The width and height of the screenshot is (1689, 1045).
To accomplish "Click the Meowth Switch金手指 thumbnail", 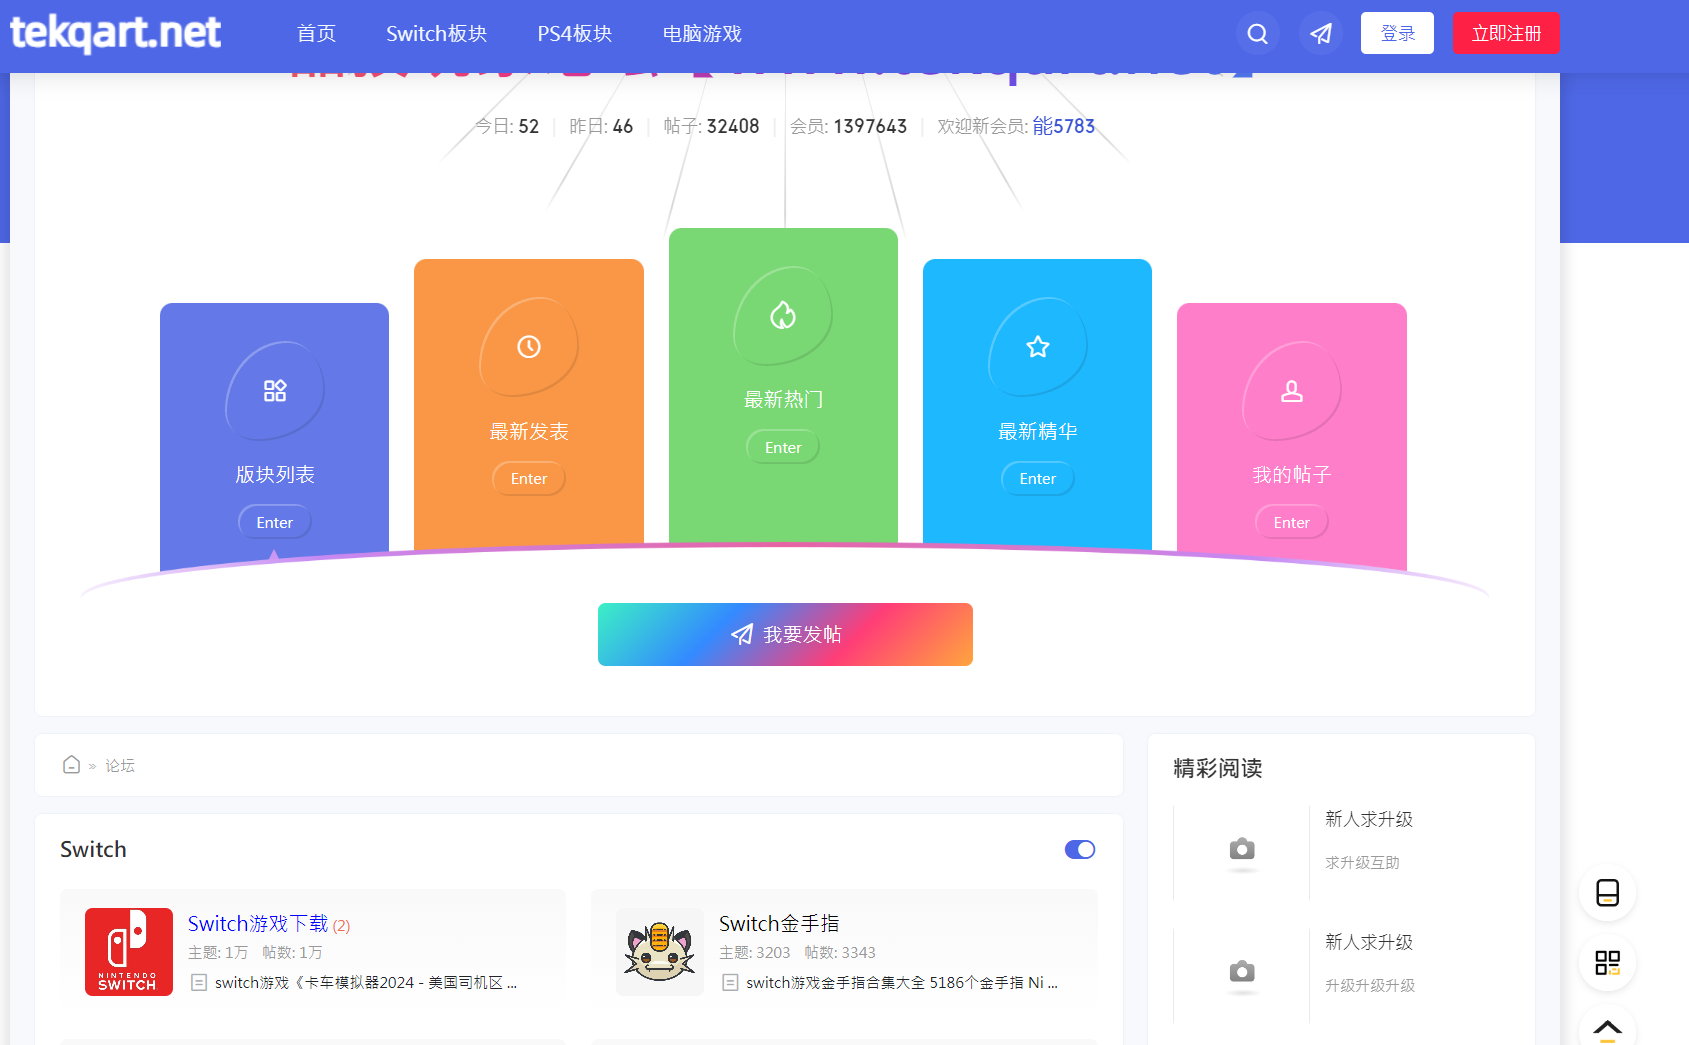I will pos(659,952).
